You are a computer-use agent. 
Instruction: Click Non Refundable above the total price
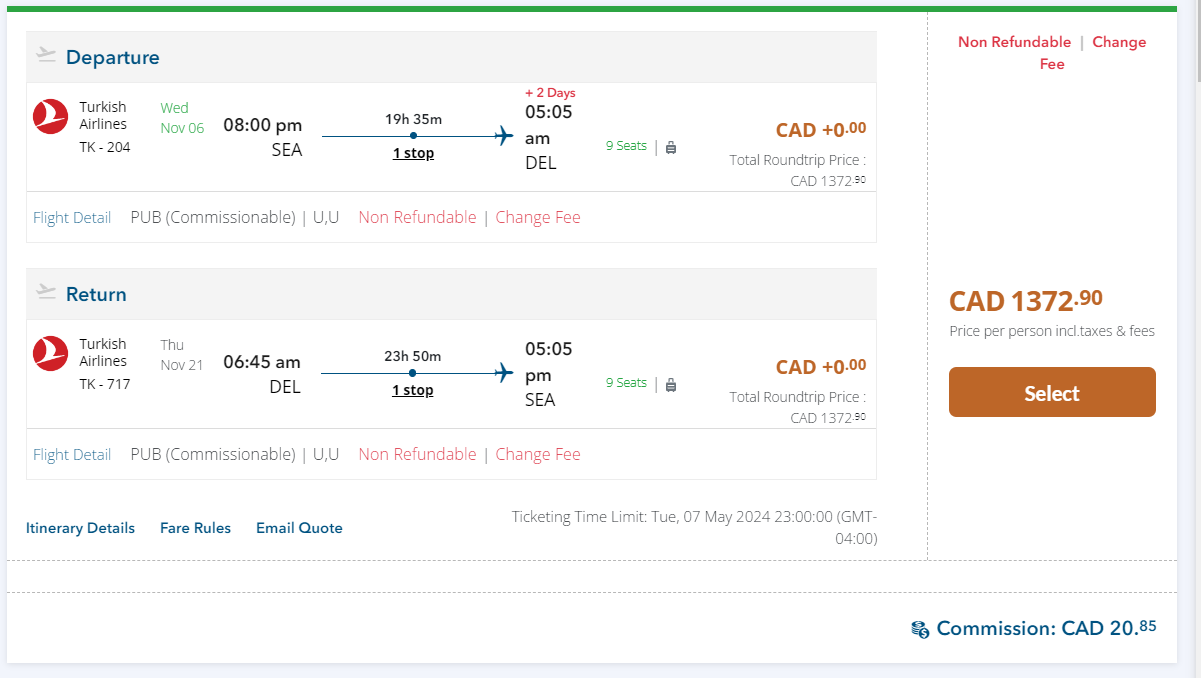[1014, 42]
